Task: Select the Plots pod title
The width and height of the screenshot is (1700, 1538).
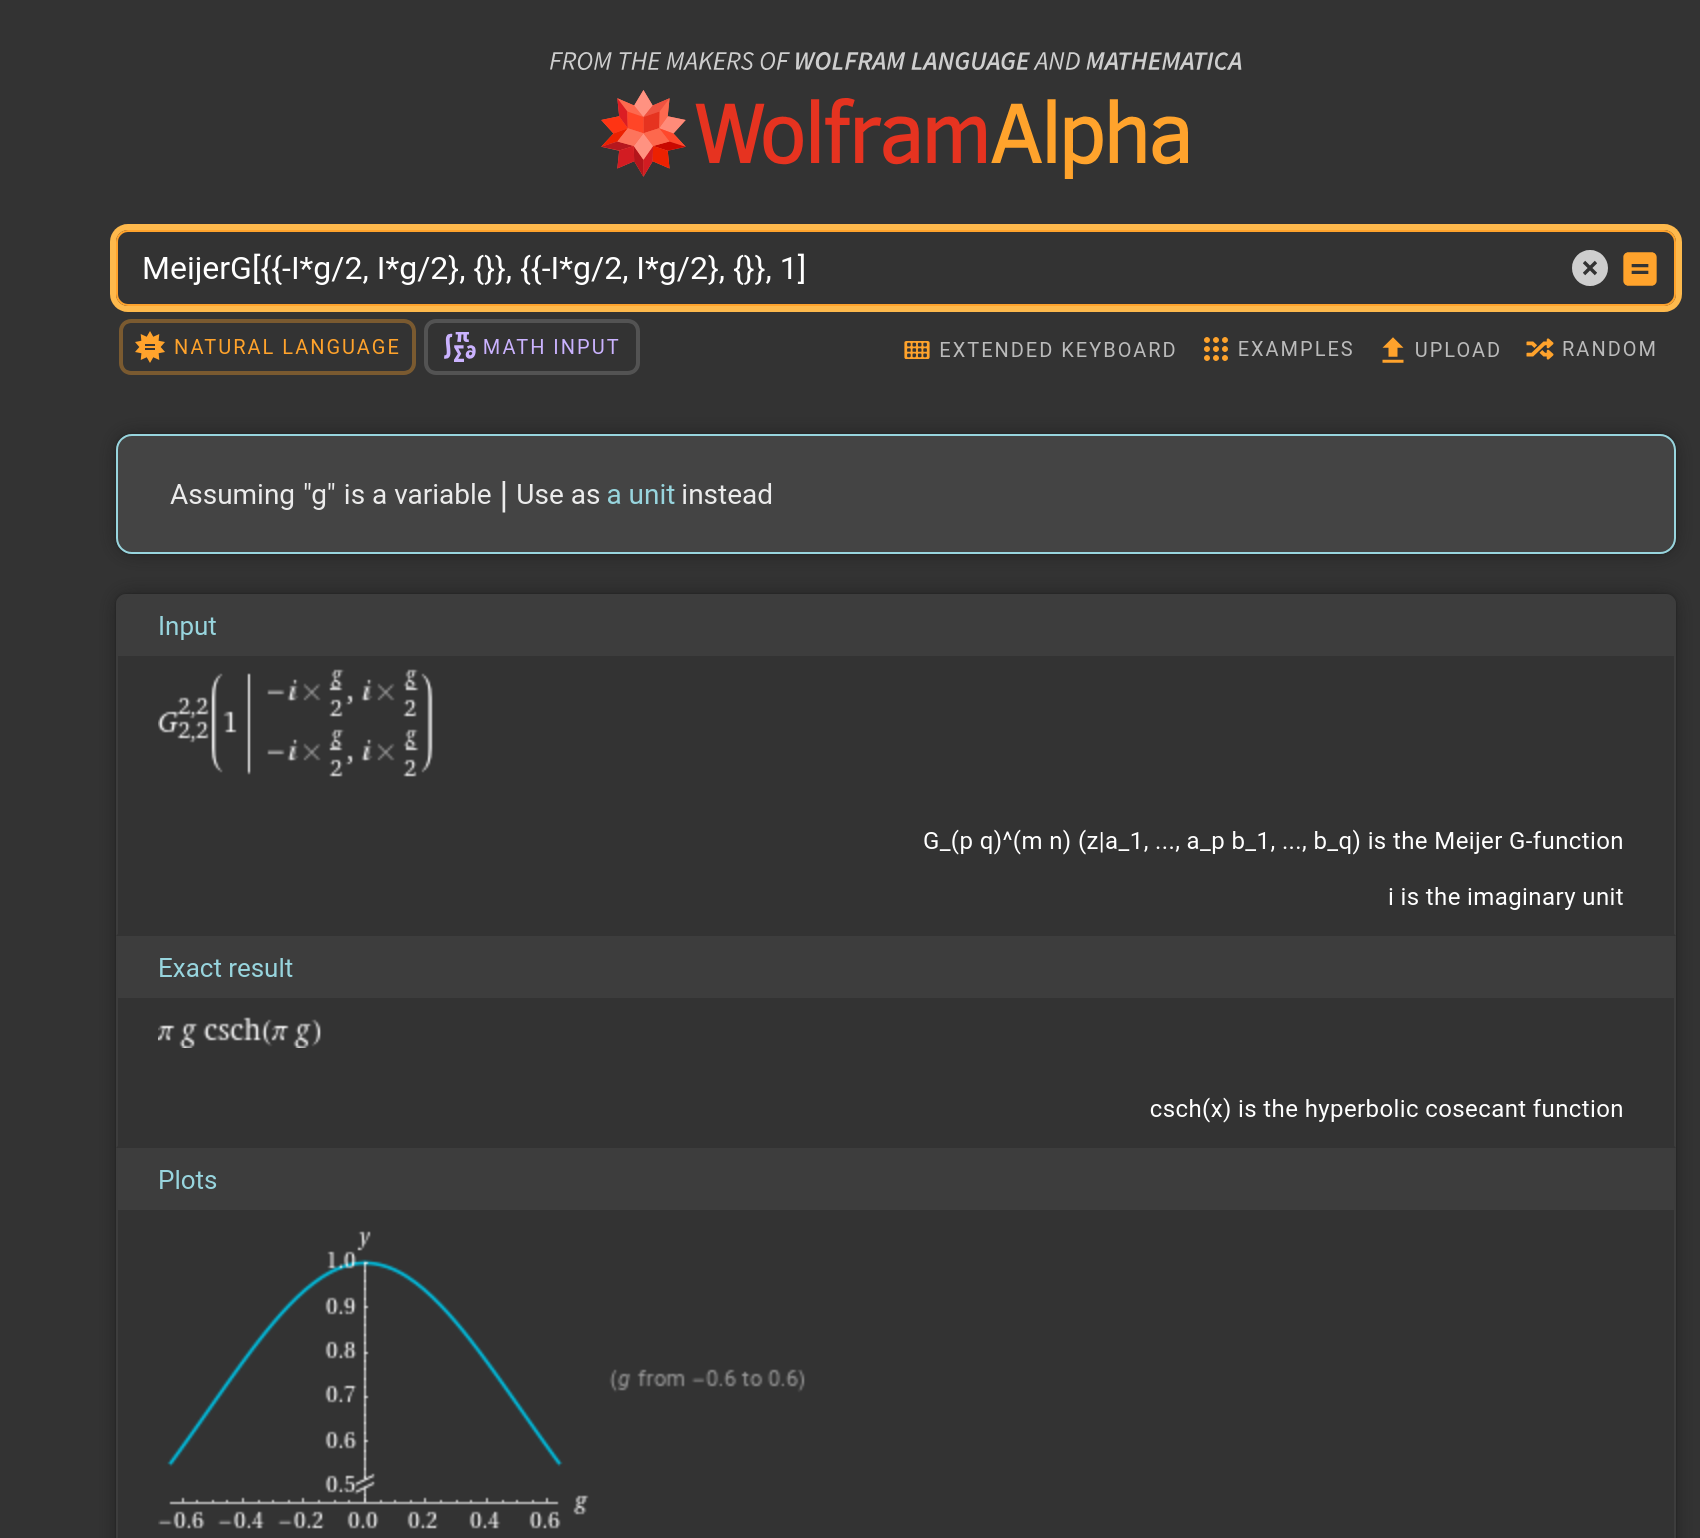Action: [187, 1180]
